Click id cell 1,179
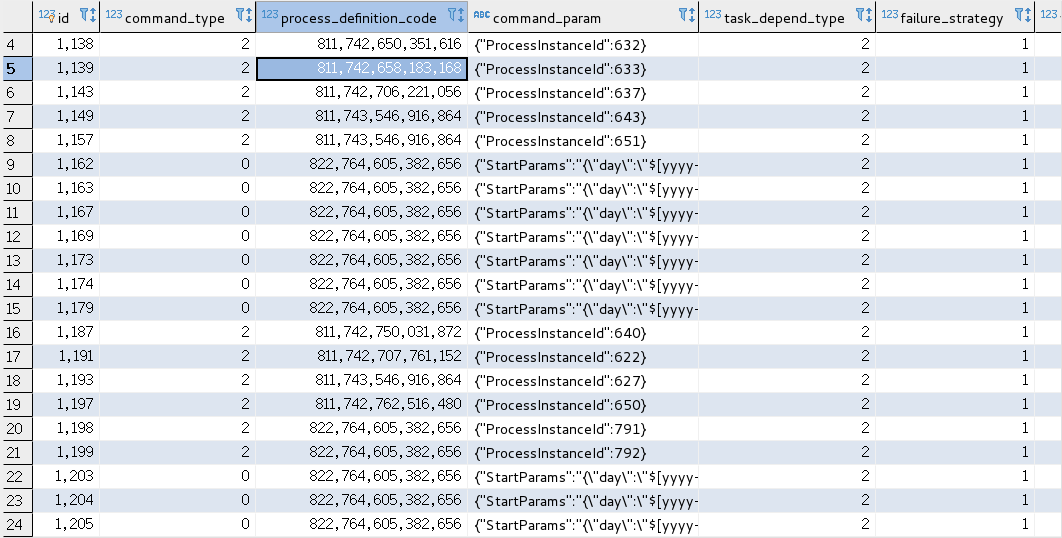Viewport: 1062px width, 538px height. point(66,308)
